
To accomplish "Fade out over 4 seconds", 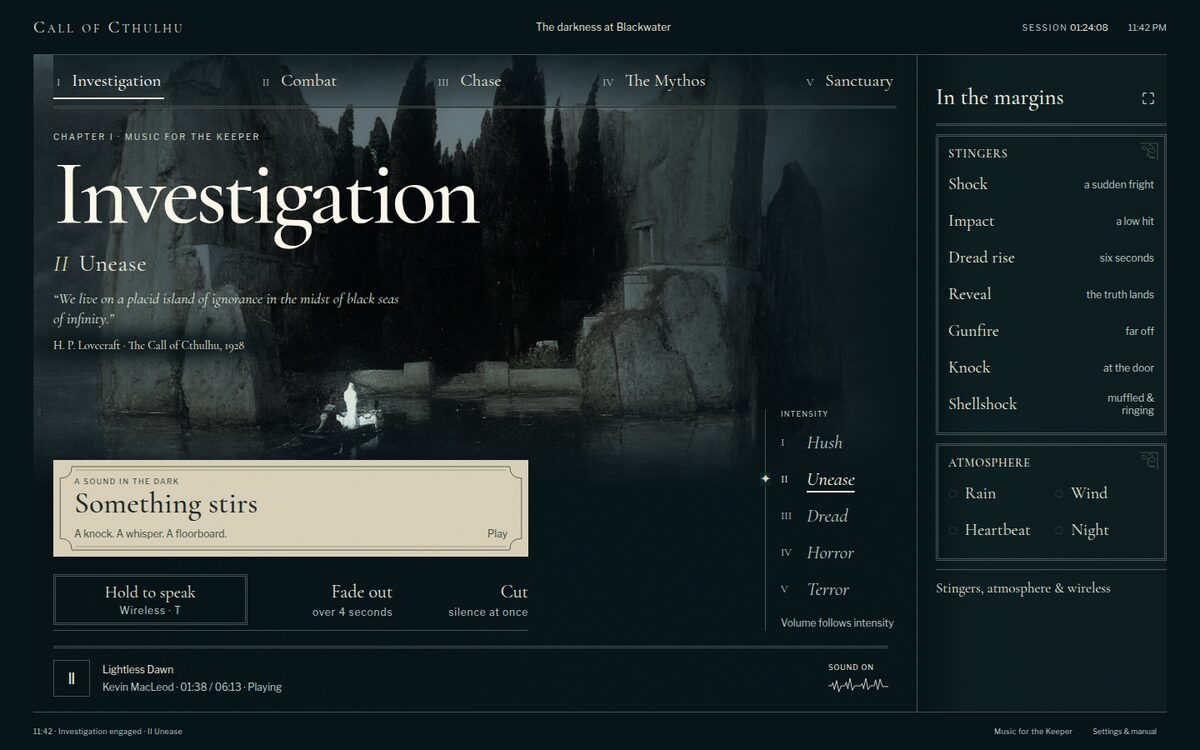I will point(352,600).
